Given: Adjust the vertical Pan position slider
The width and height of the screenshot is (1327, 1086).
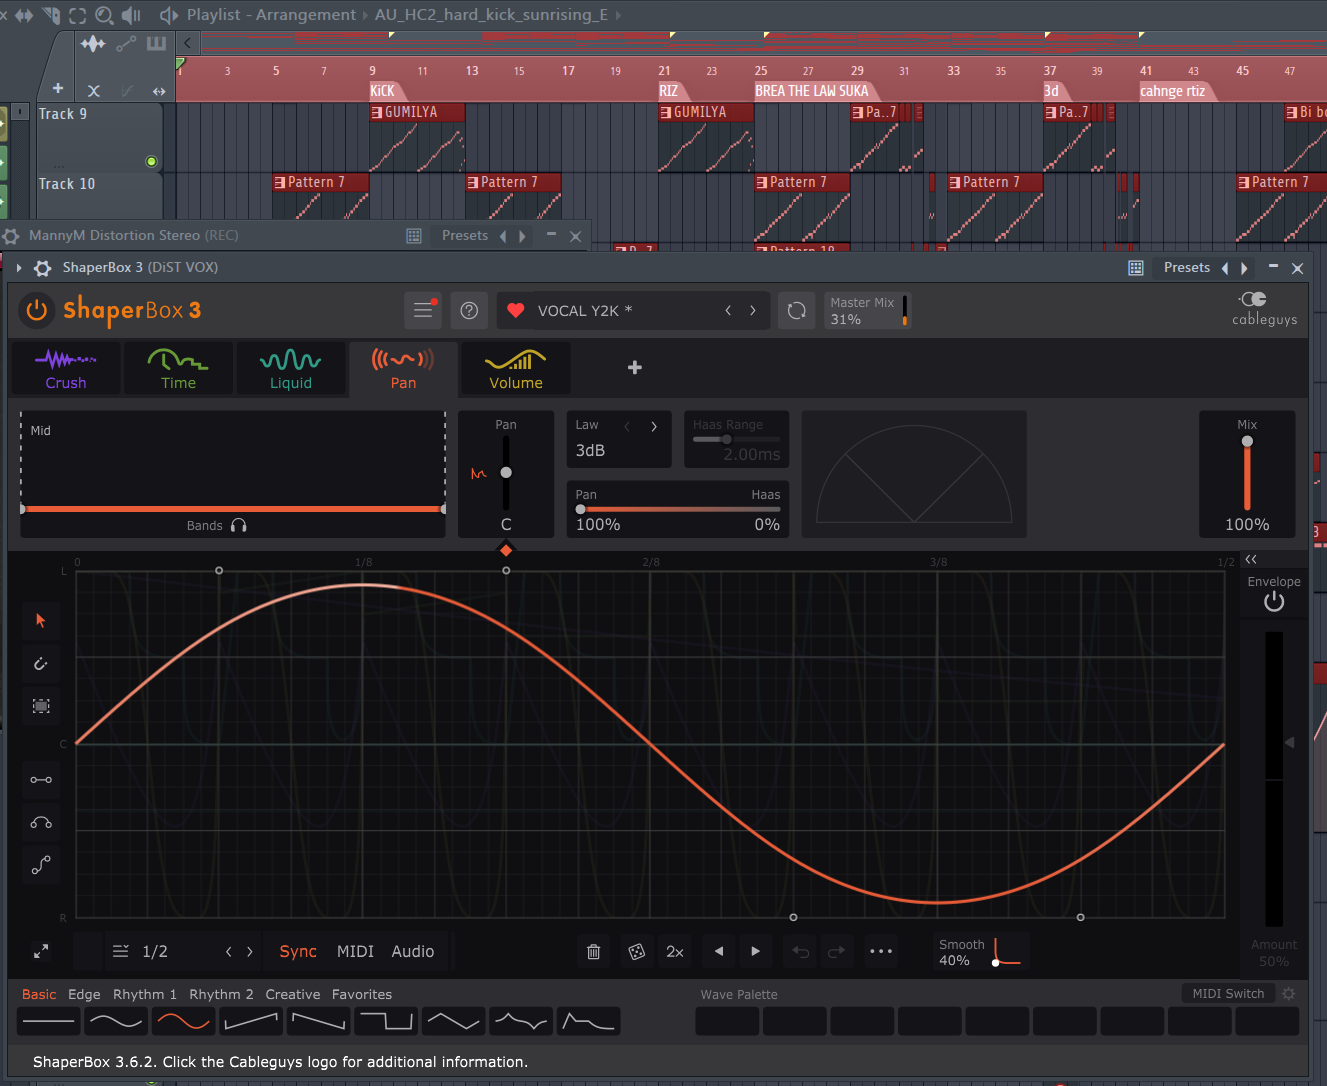Looking at the screenshot, I should (506, 472).
